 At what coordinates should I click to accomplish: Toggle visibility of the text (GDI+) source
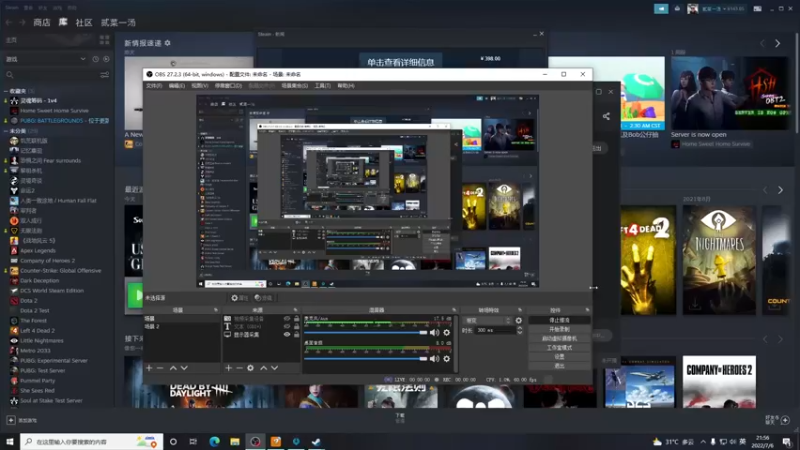[x=287, y=327]
